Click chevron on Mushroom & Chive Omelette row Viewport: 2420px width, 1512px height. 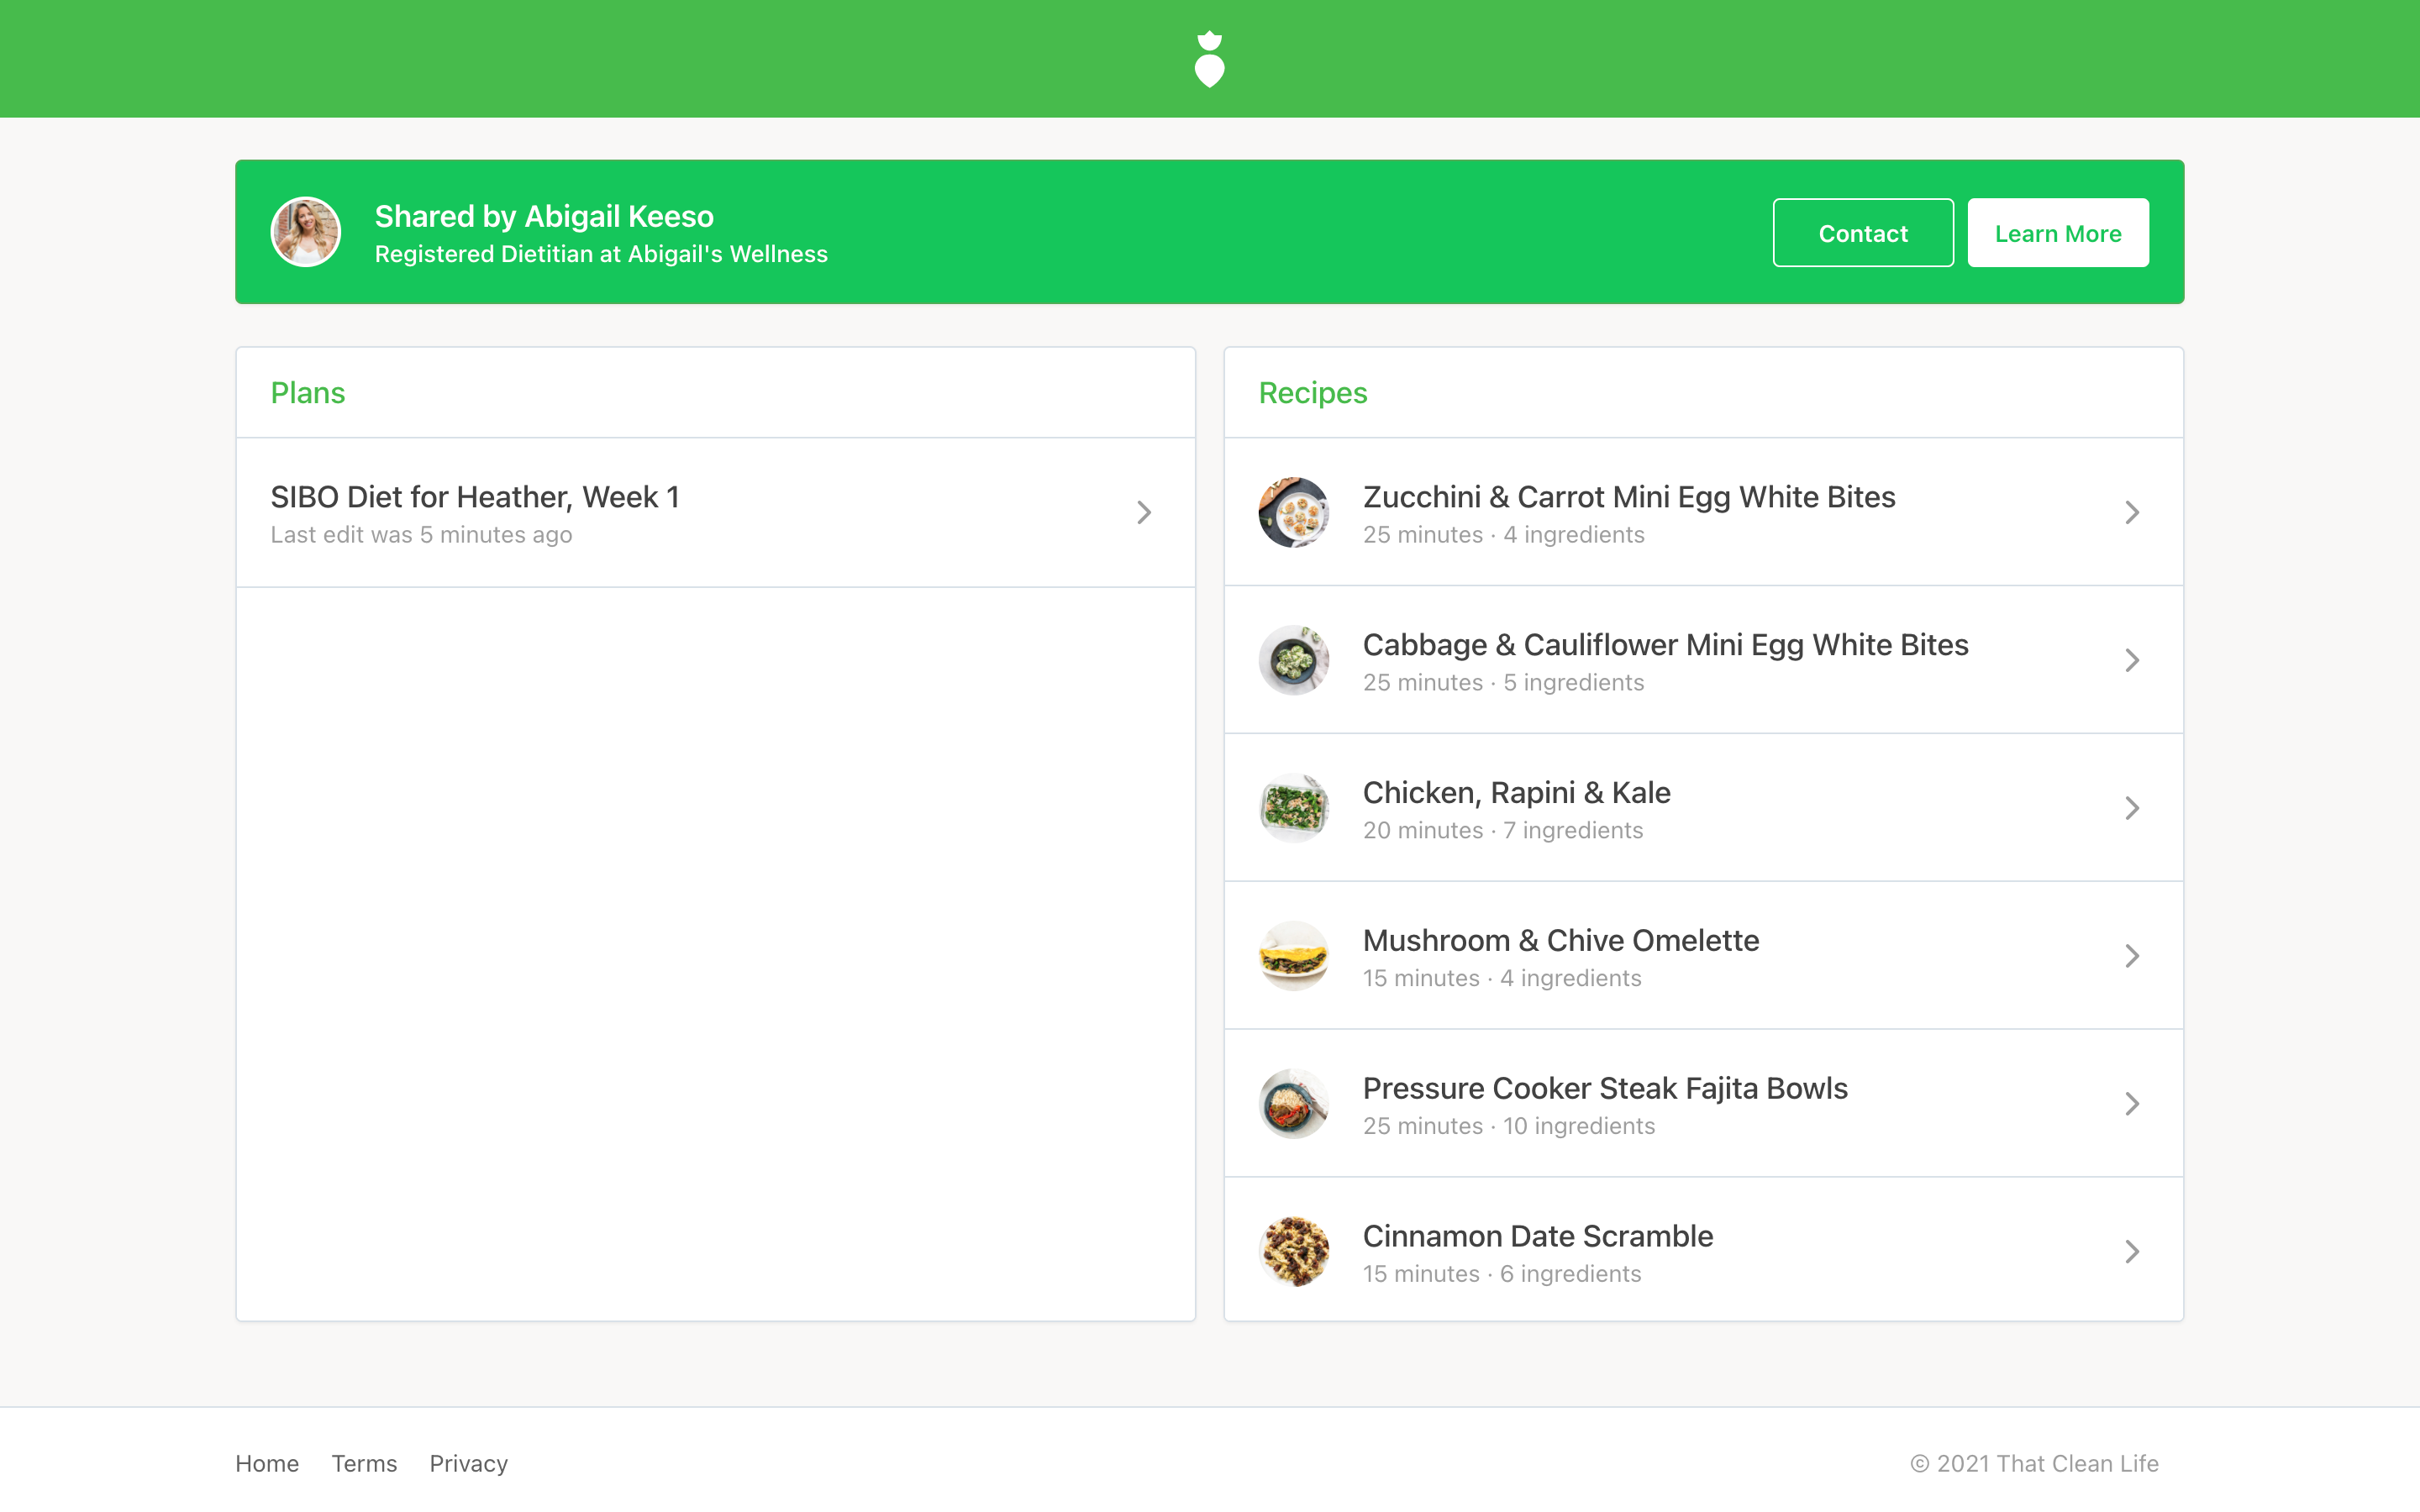pos(2132,956)
